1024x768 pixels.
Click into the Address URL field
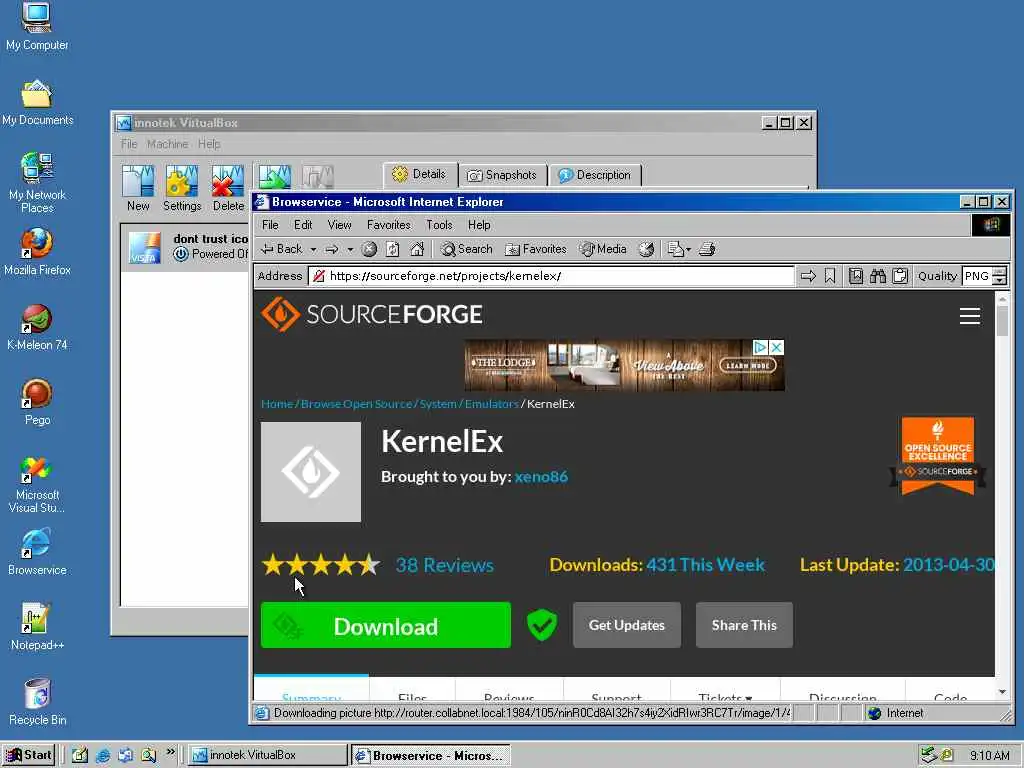tap(552, 276)
